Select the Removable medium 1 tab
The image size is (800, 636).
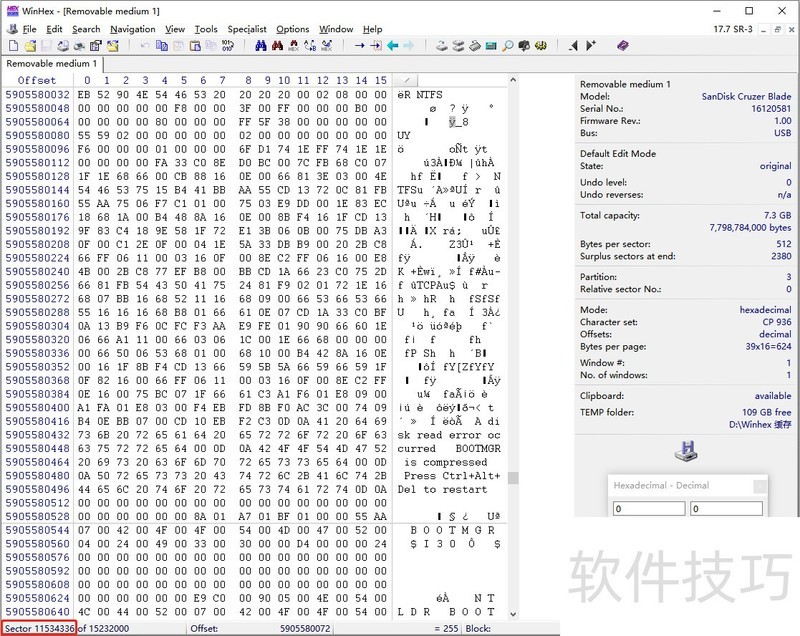point(53,63)
